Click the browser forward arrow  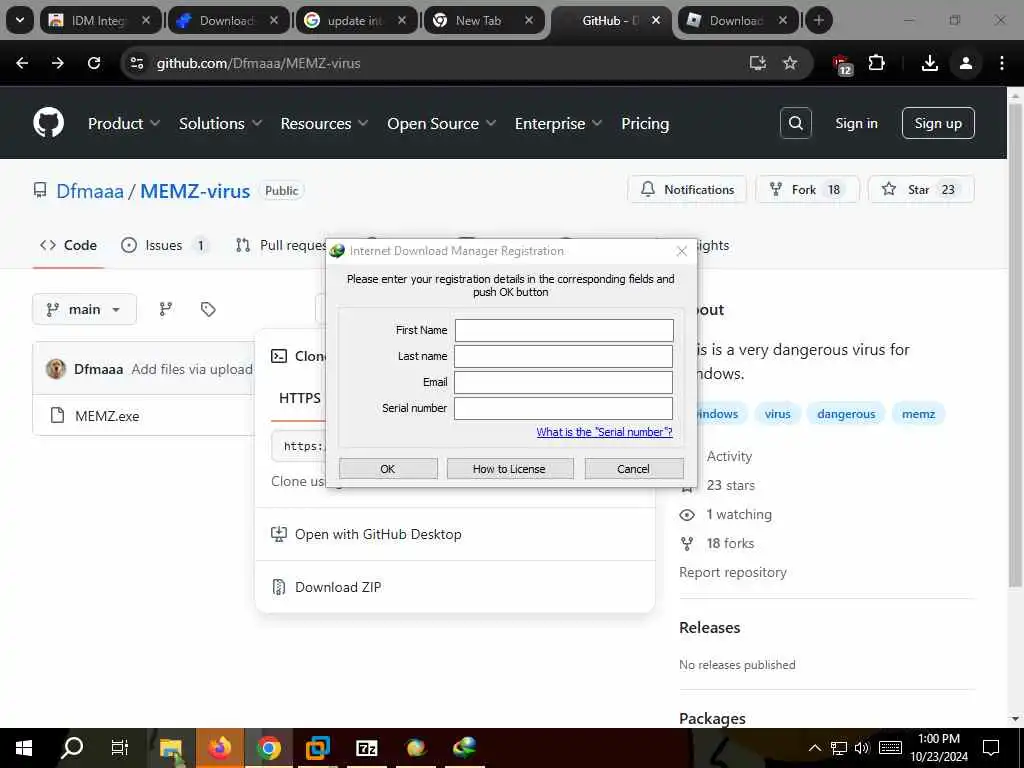pos(58,63)
